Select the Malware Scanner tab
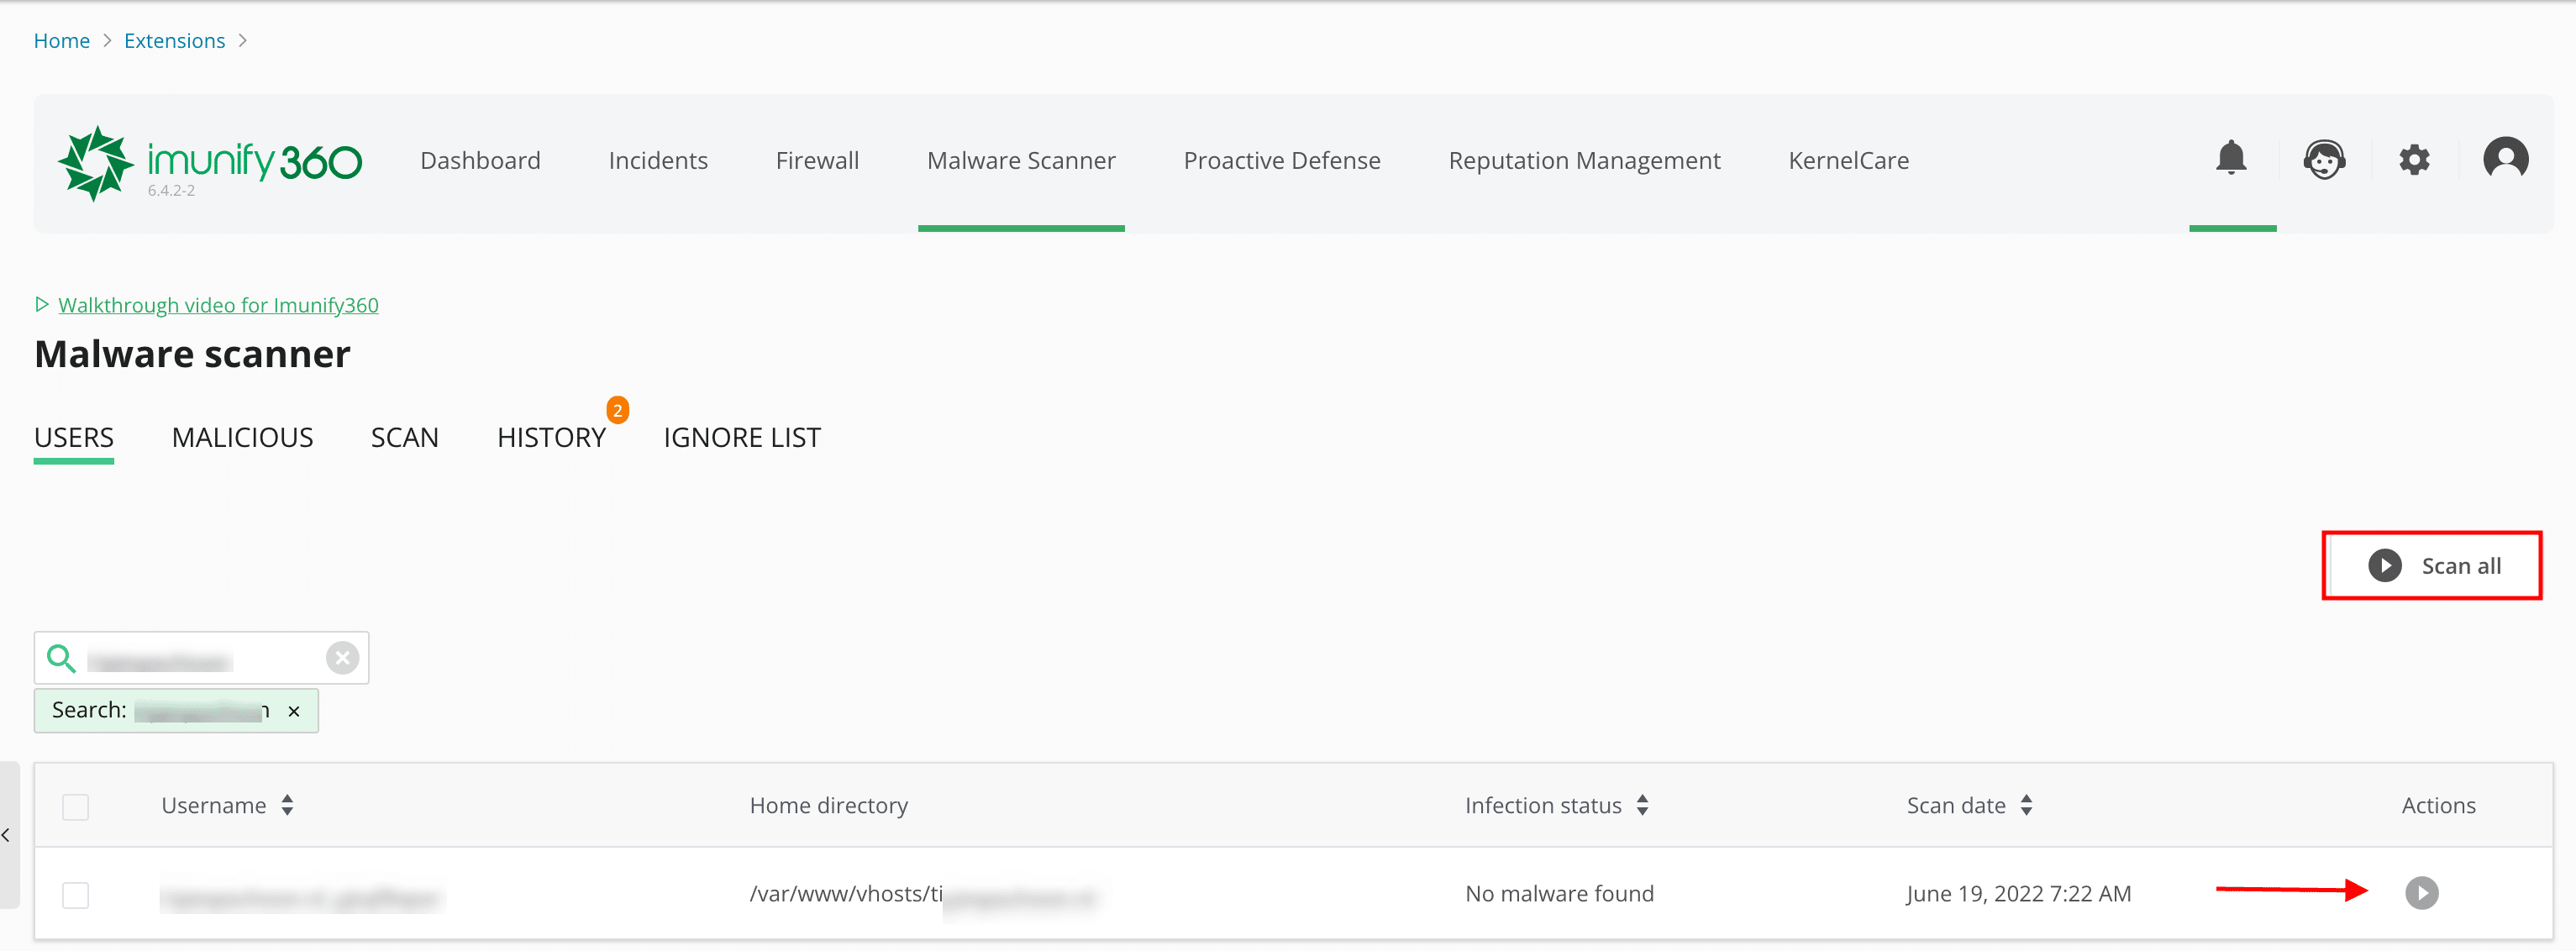 [x=1021, y=161]
